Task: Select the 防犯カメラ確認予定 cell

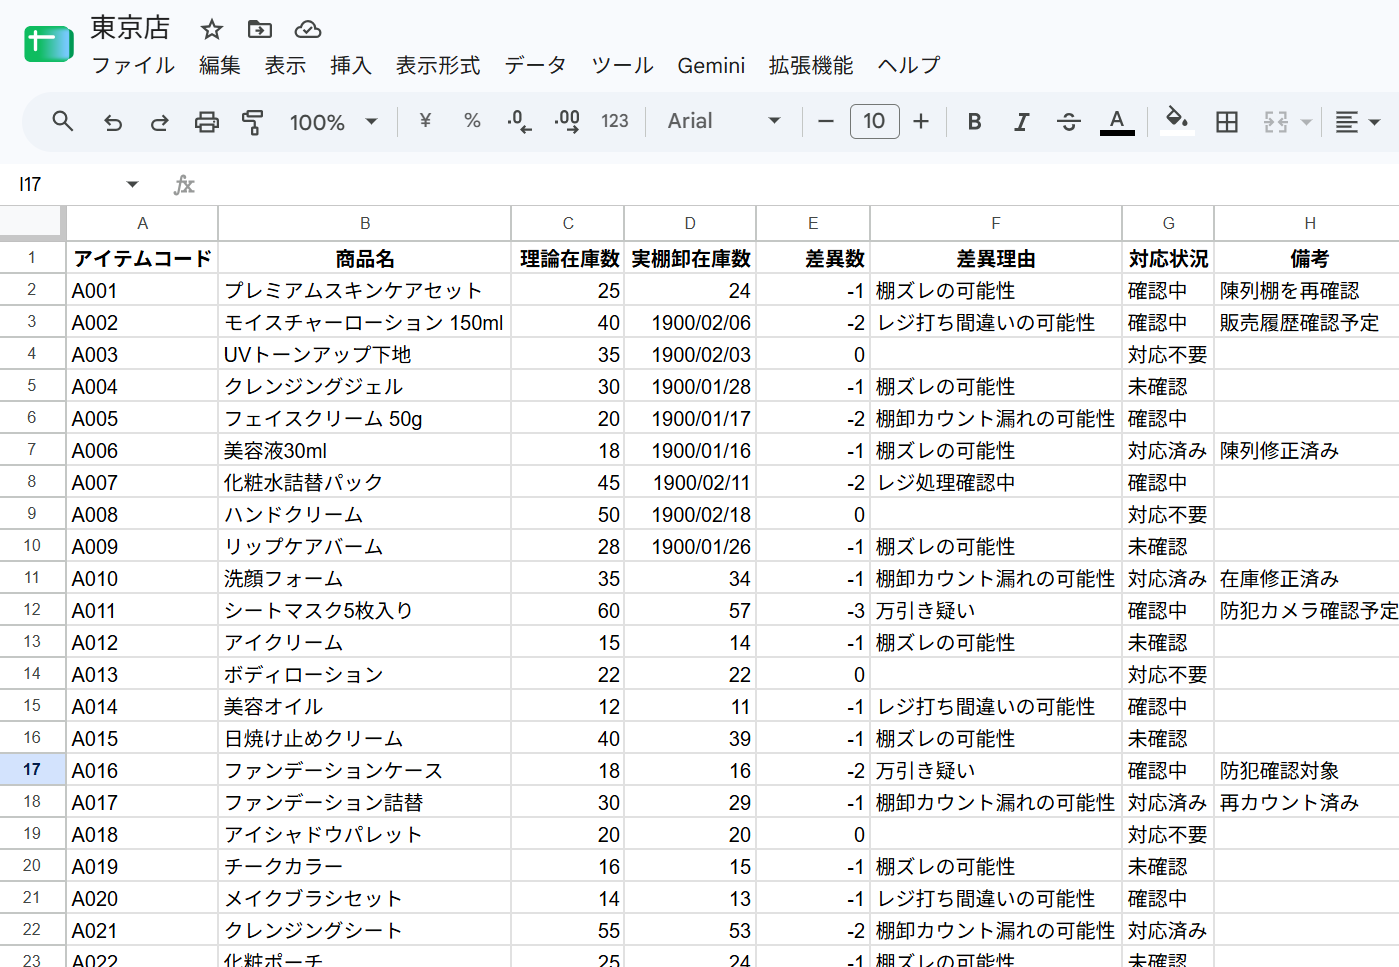Action: (1307, 610)
